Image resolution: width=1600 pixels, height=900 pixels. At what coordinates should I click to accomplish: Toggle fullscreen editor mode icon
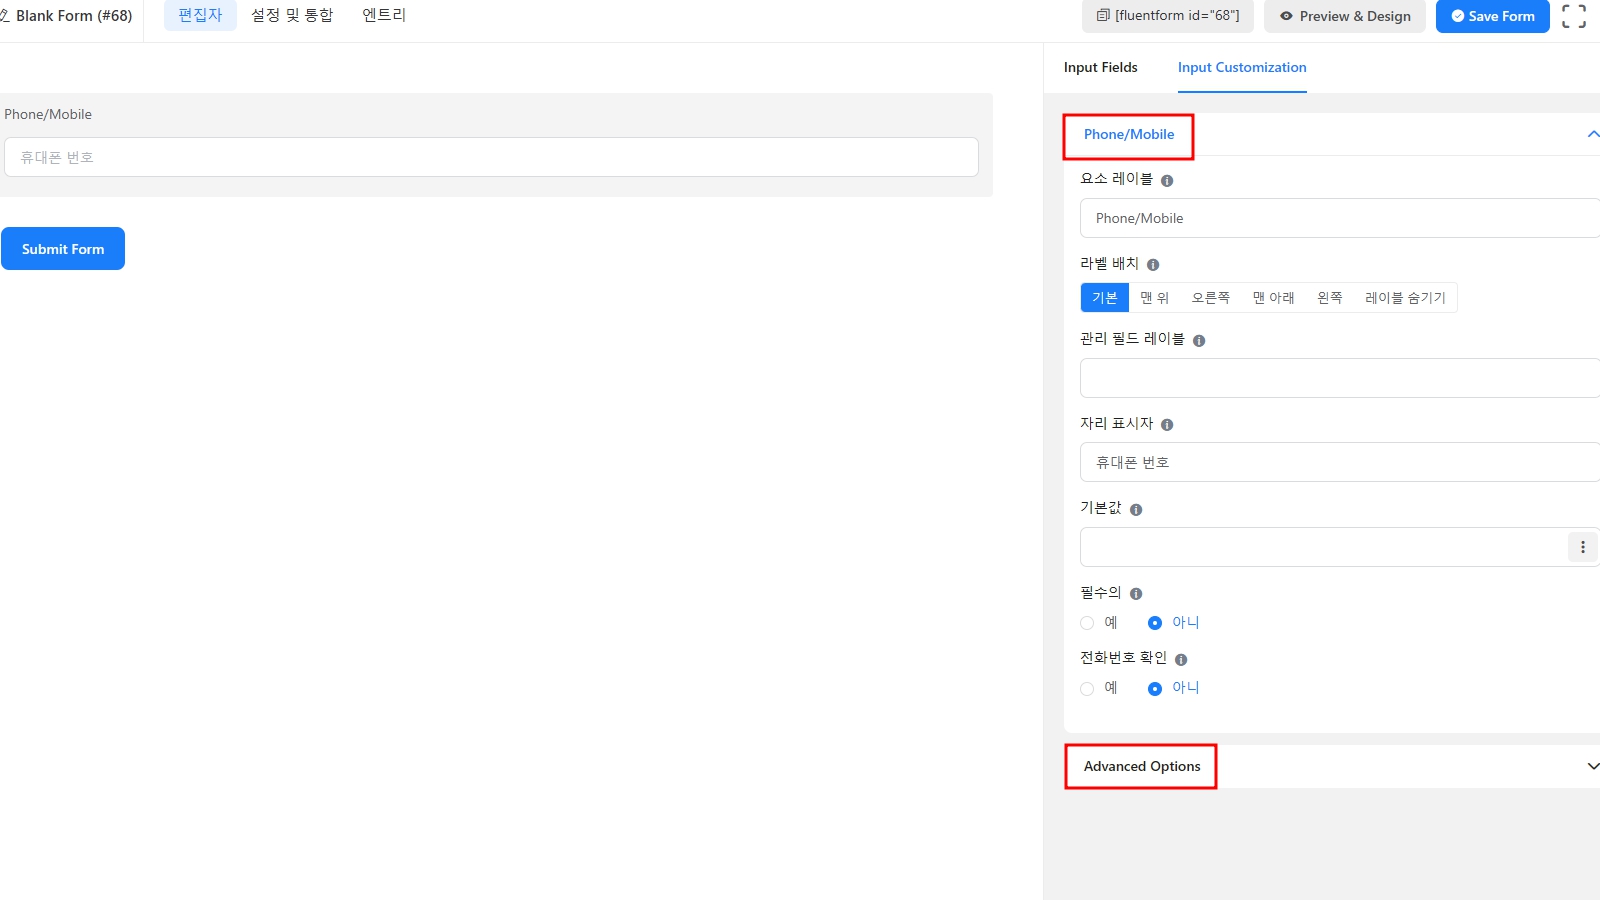[x=1574, y=16]
